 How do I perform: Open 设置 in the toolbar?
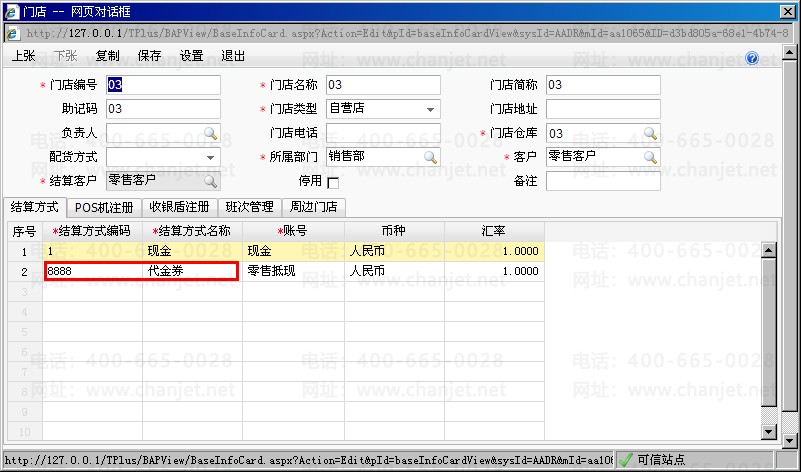click(x=192, y=56)
